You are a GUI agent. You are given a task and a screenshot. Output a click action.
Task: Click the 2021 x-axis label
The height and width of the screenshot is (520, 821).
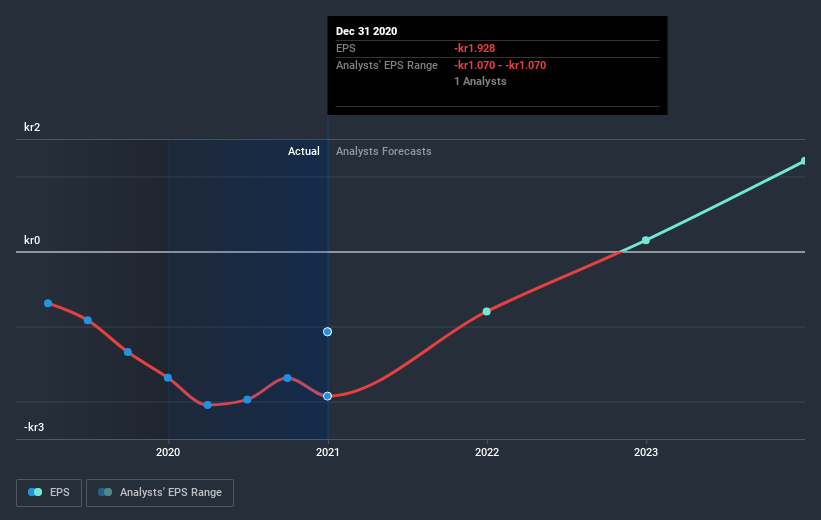point(327,452)
